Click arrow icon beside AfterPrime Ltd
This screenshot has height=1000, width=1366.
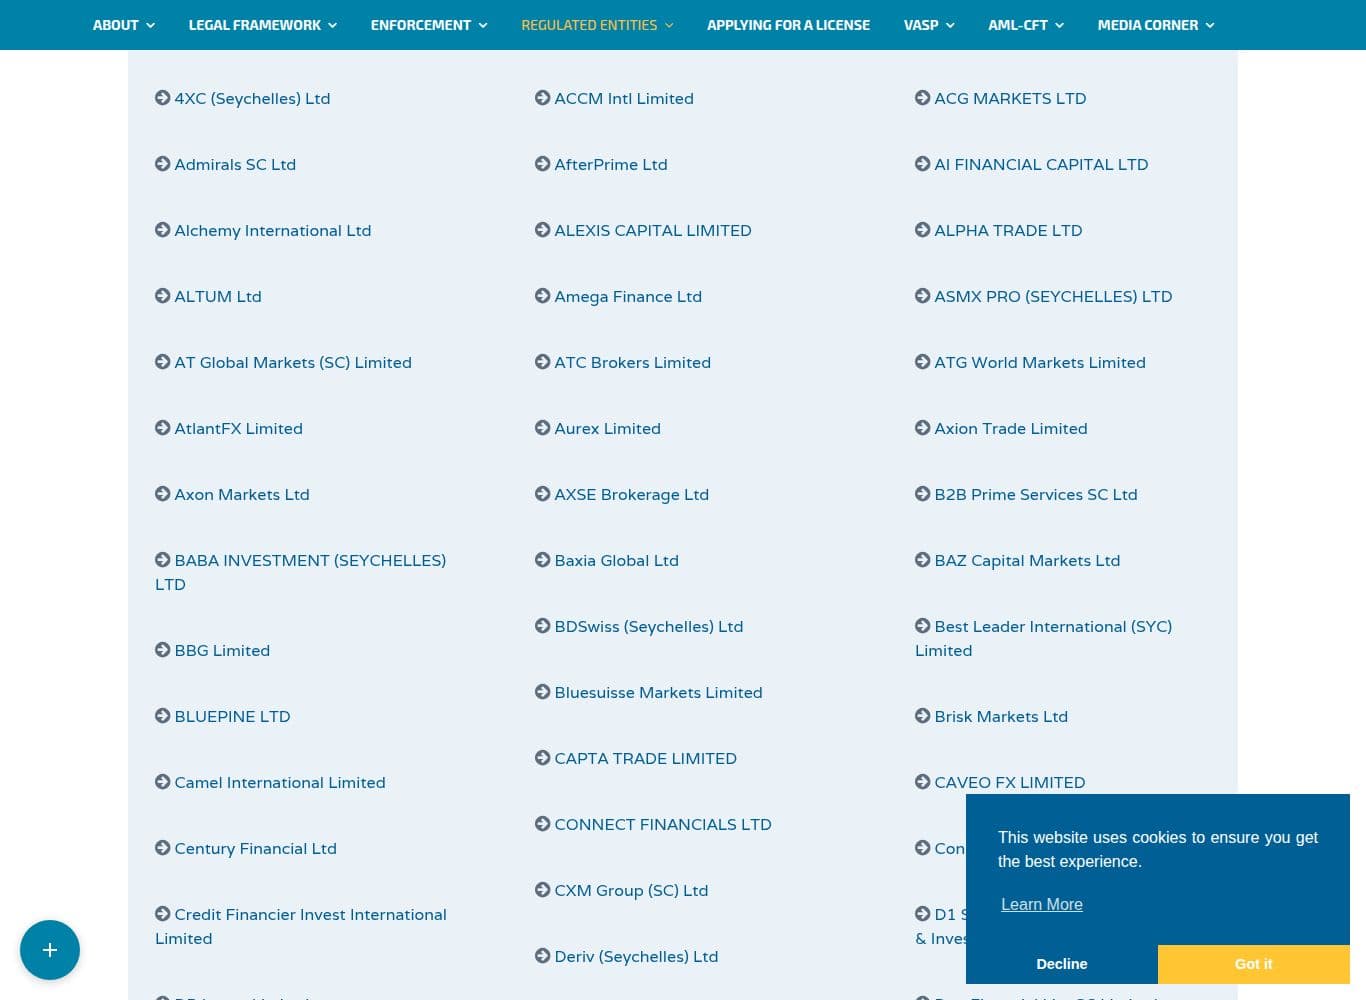pyautogui.click(x=542, y=164)
